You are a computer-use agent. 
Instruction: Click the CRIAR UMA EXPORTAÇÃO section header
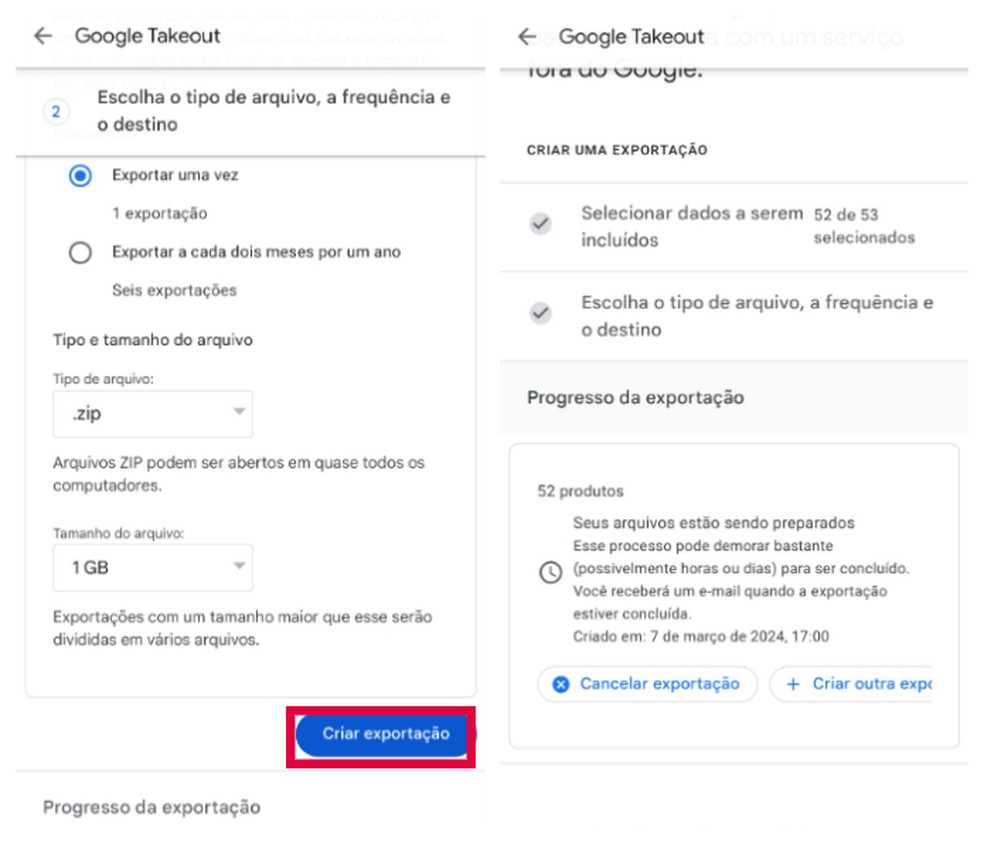pos(617,150)
